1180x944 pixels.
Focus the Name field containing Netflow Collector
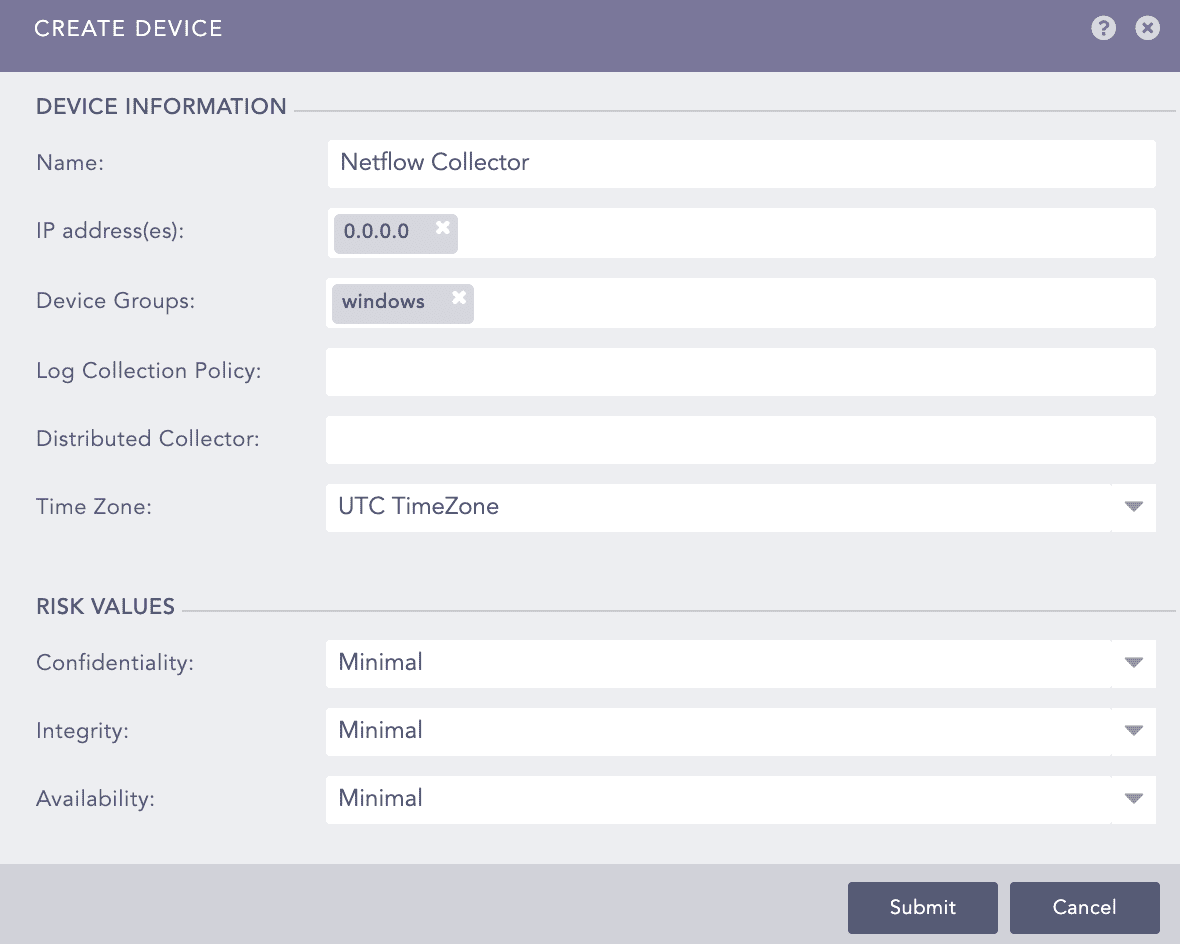pos(740,163)
